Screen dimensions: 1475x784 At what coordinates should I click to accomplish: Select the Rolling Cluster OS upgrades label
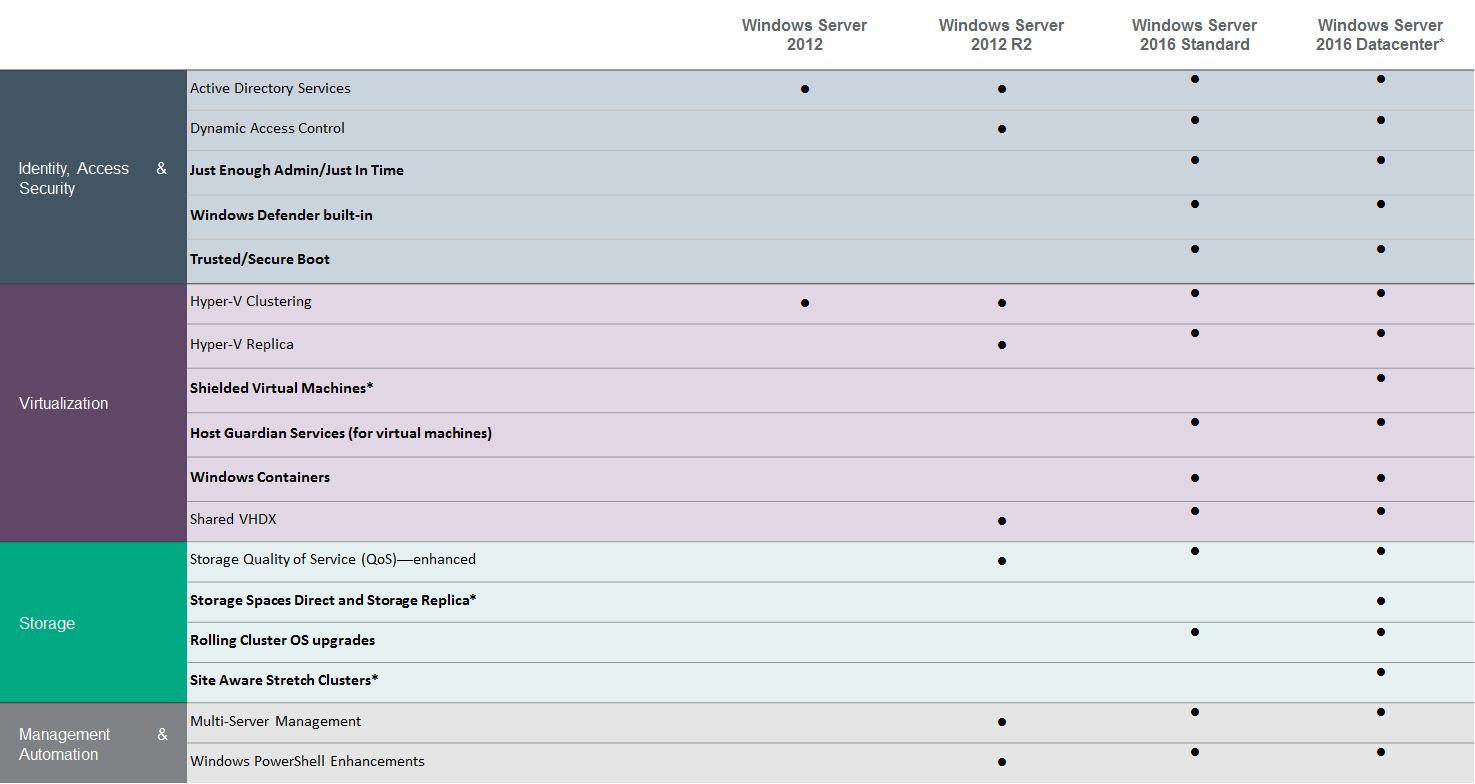click(283, 640)
